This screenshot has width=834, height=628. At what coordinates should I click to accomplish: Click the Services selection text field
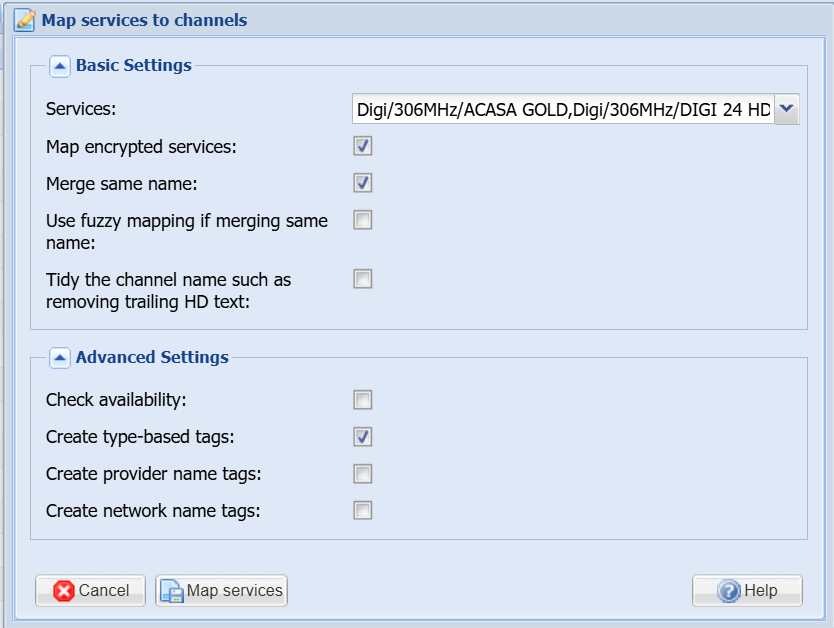pyautogui.click(x=563, y=109)
